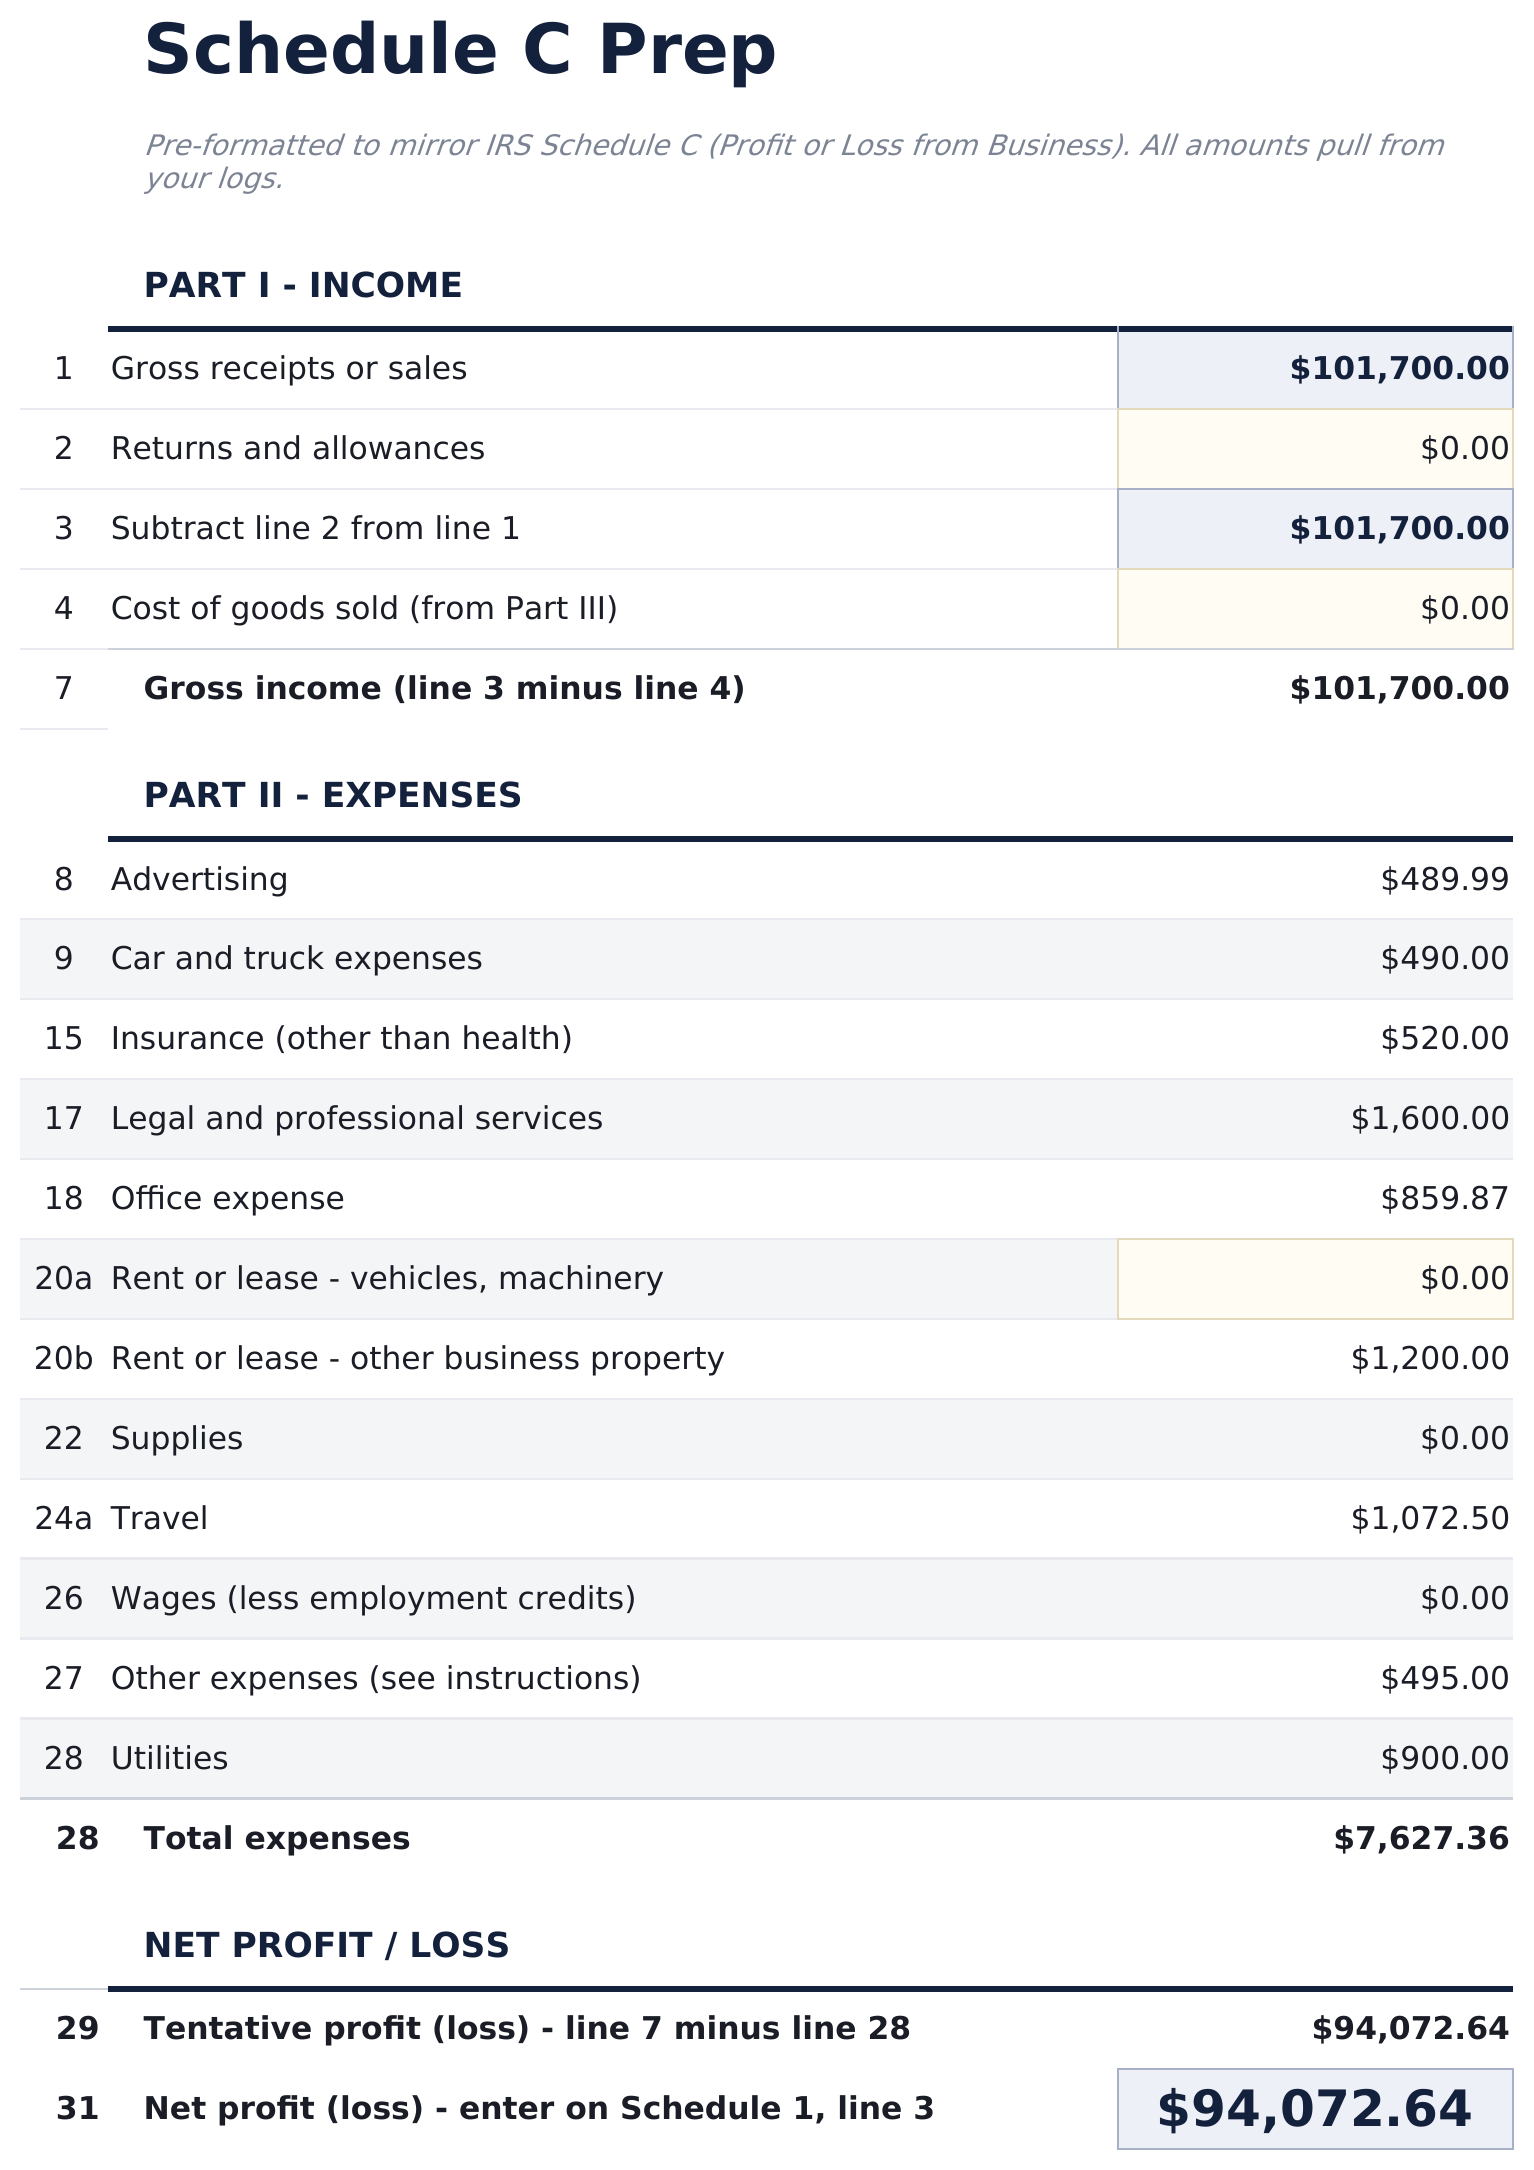Select the Office expense amount $859.87

1444,1199
